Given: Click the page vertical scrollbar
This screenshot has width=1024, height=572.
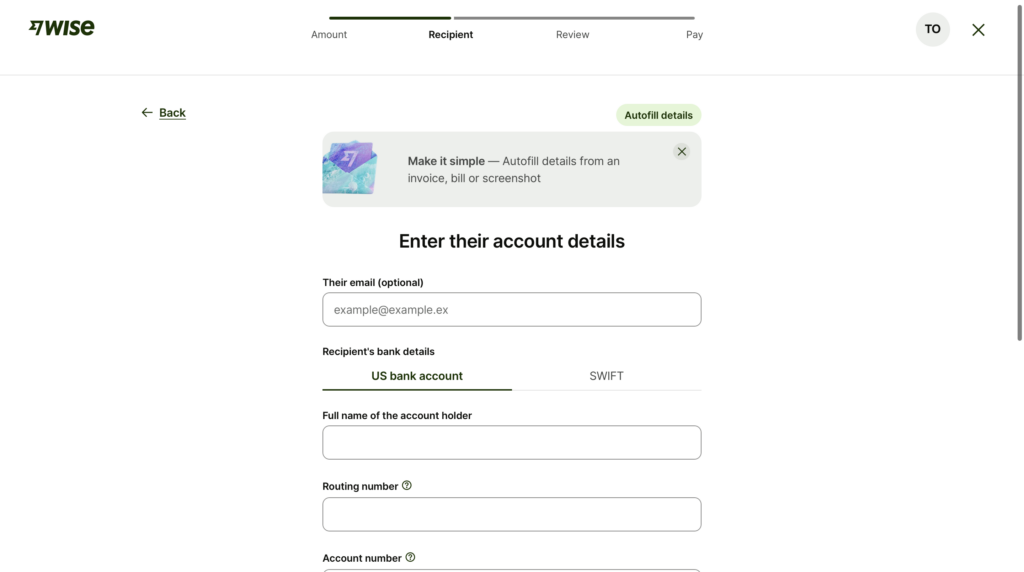Looking at the screenshot, I should point(1019,171).
